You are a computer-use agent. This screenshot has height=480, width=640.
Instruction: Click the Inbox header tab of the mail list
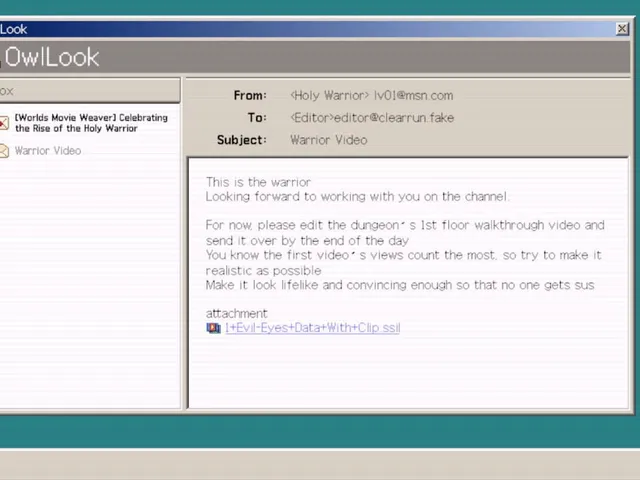[90, 91]
